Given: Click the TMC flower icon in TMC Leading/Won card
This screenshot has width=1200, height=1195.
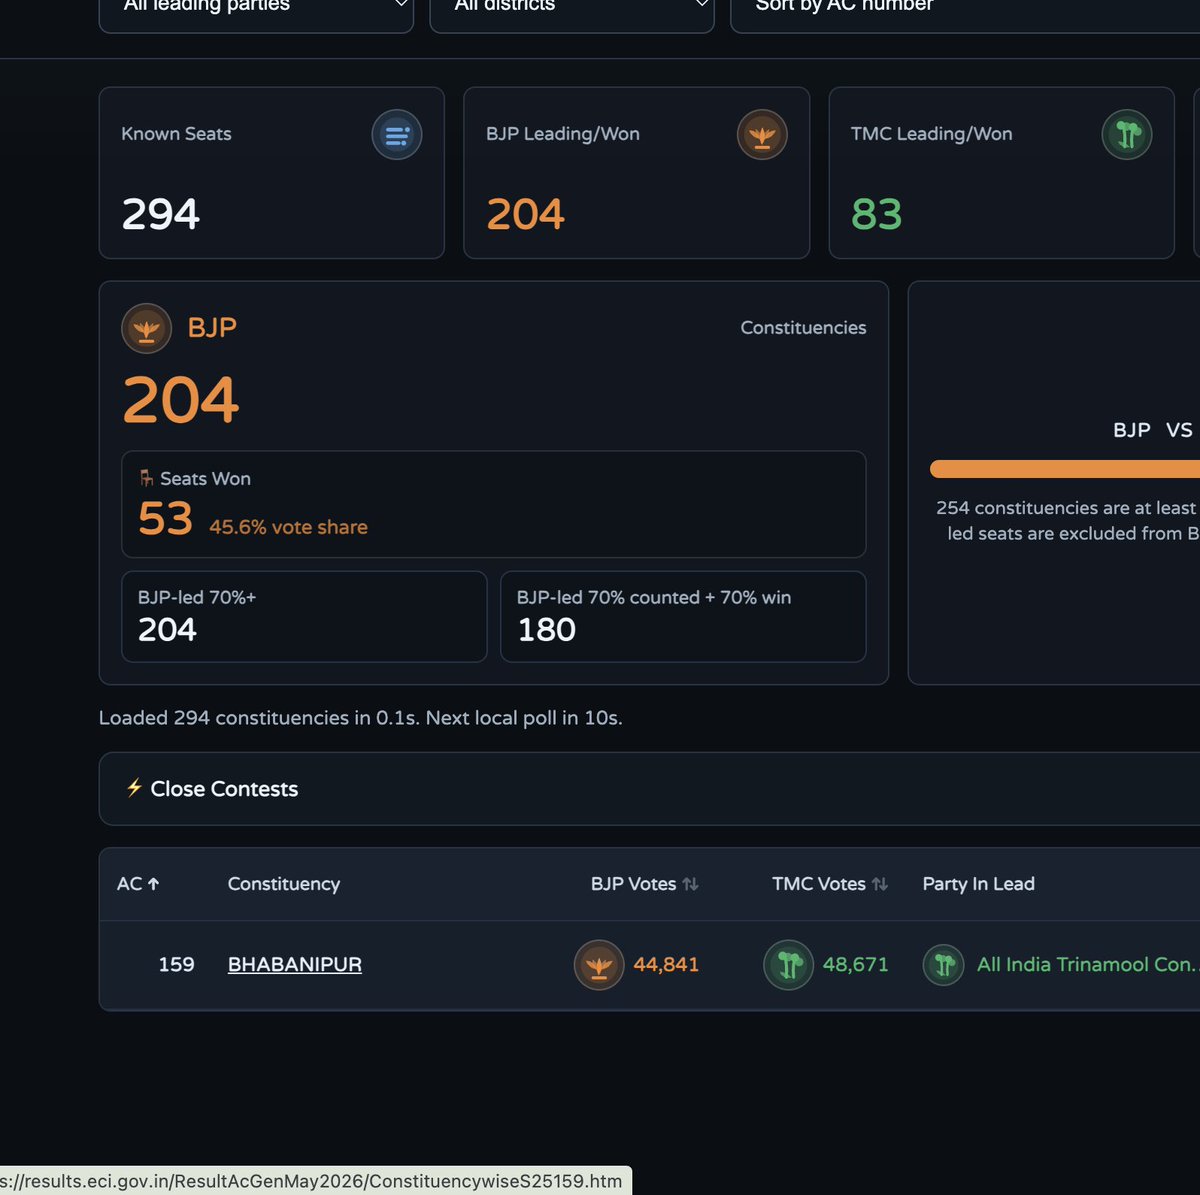Looking at the screenshot, I should tap(1127, 135).
